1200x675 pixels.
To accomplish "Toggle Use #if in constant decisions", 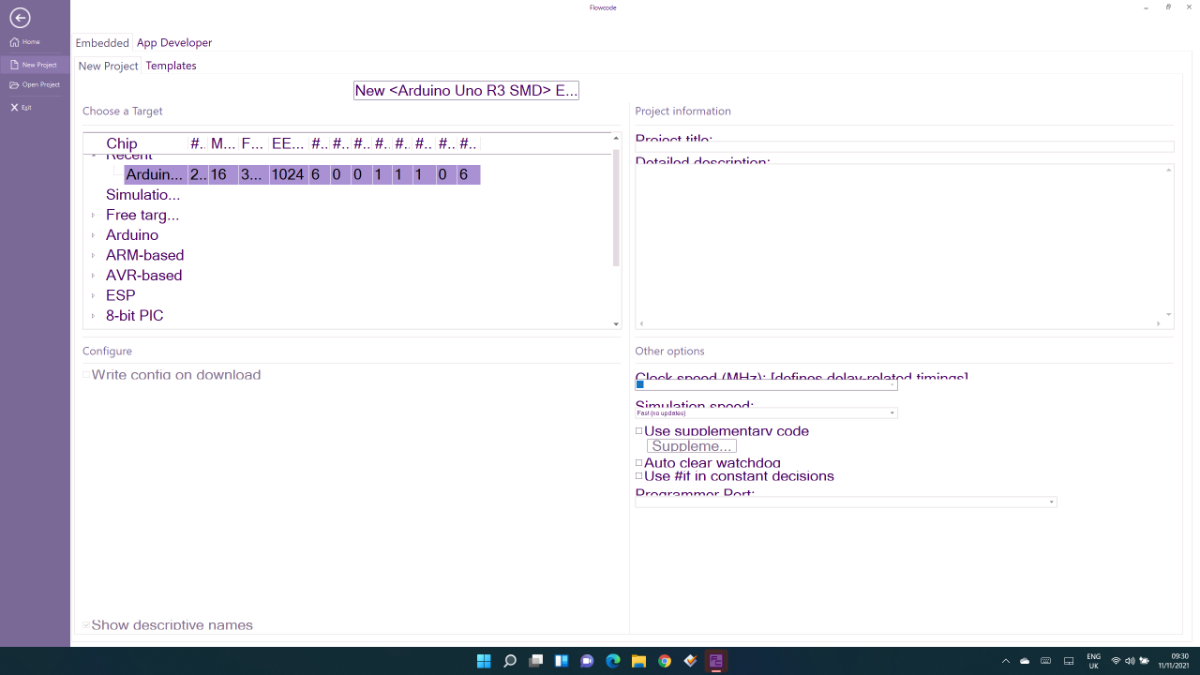I will 639,476.
